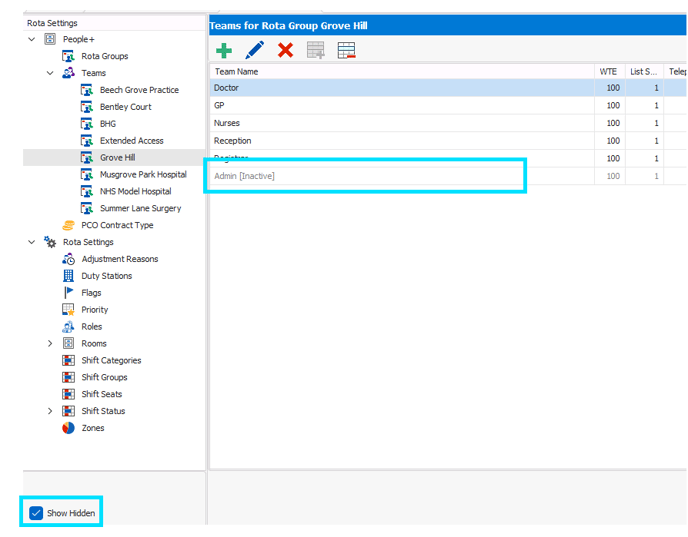Click the Roles people icon
This screenshot has height=537, width=688.
click(68, 326)
